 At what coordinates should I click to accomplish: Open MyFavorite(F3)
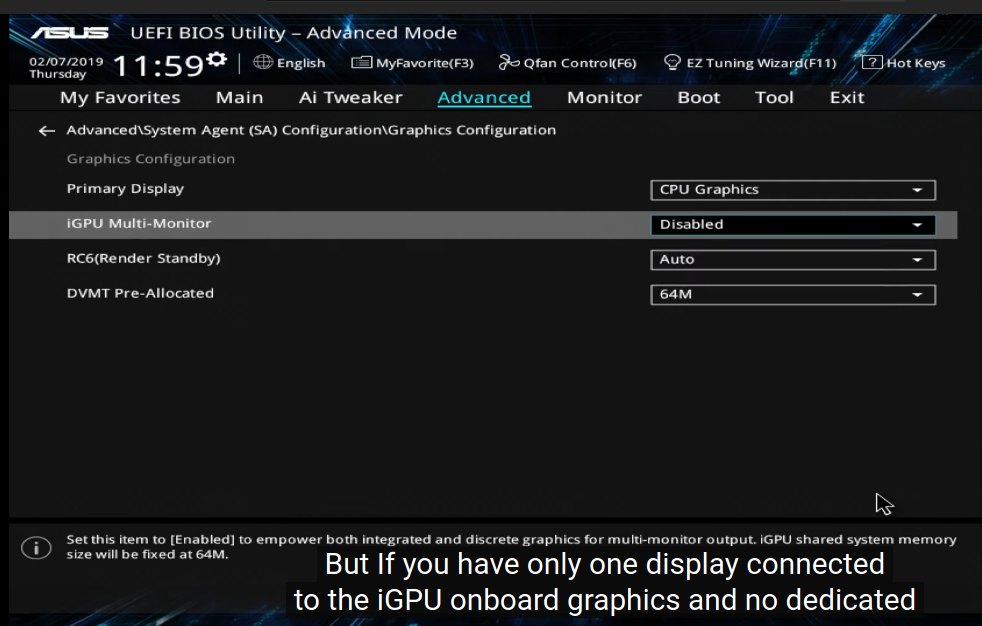(413, 63)
